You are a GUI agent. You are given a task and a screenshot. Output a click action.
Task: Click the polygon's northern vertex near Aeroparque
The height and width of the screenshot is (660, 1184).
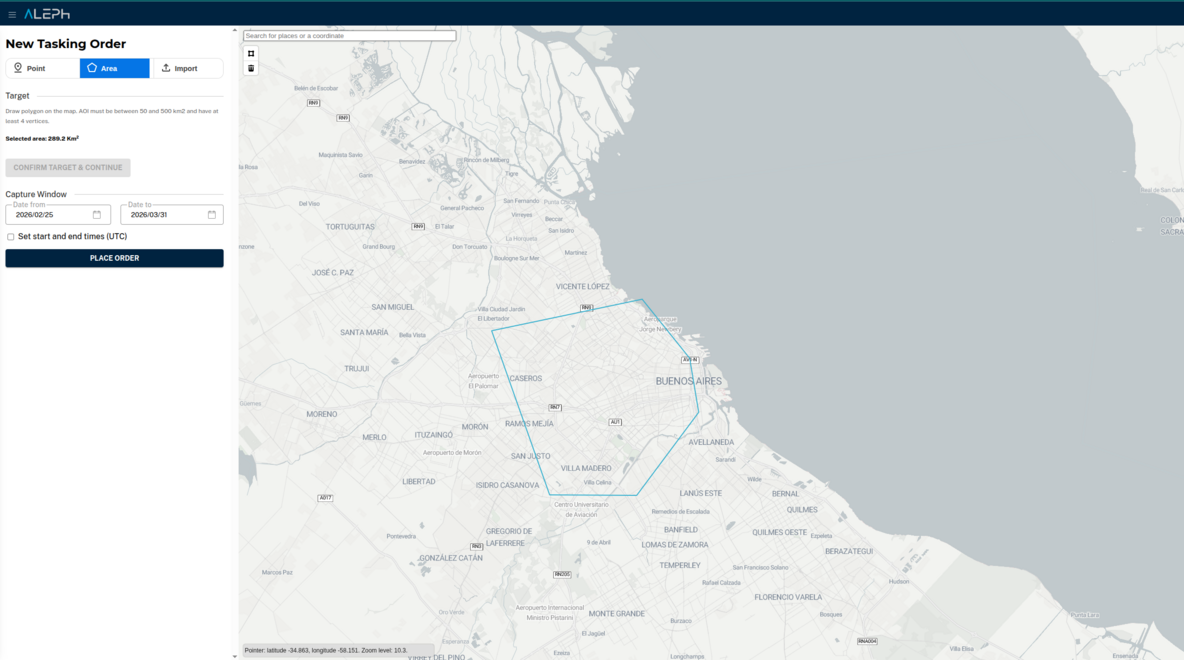[x=642, y=299]
